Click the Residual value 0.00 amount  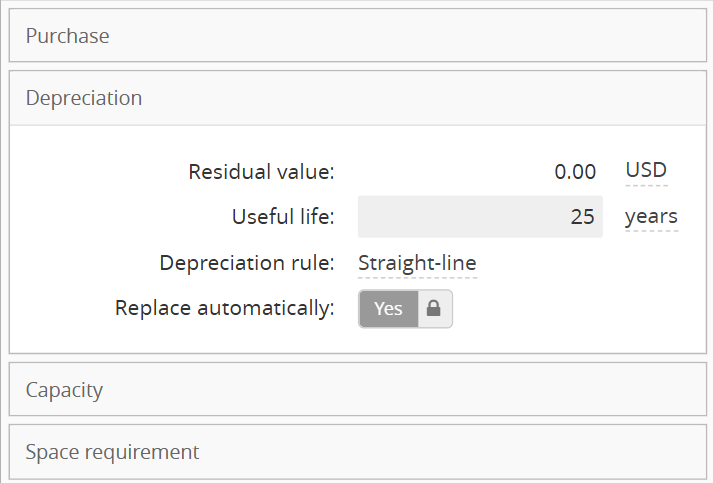click(x=575, y=172)
